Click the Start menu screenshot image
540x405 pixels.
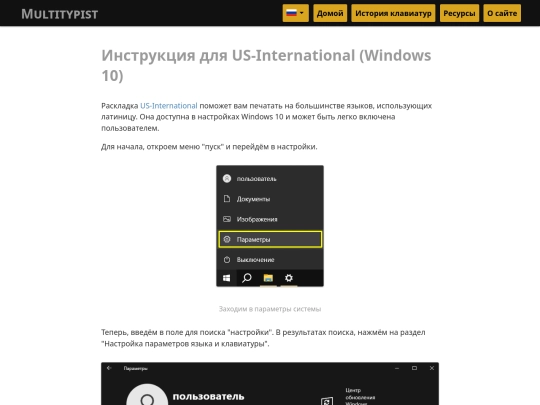click(270, 226)
